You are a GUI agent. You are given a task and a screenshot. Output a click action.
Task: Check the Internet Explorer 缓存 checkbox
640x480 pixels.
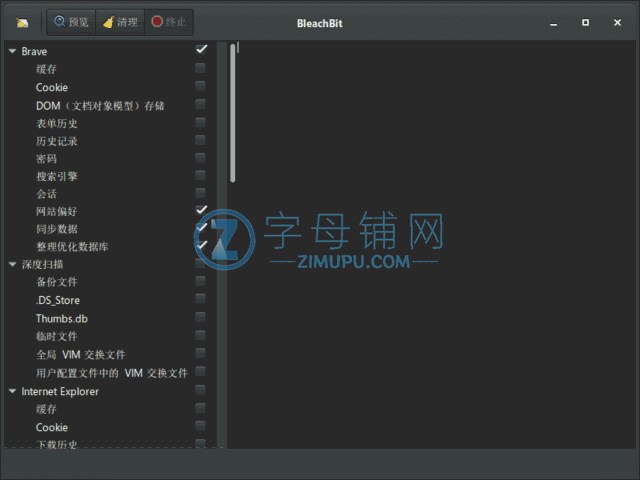pyautogui.click(x=200, y=408)
